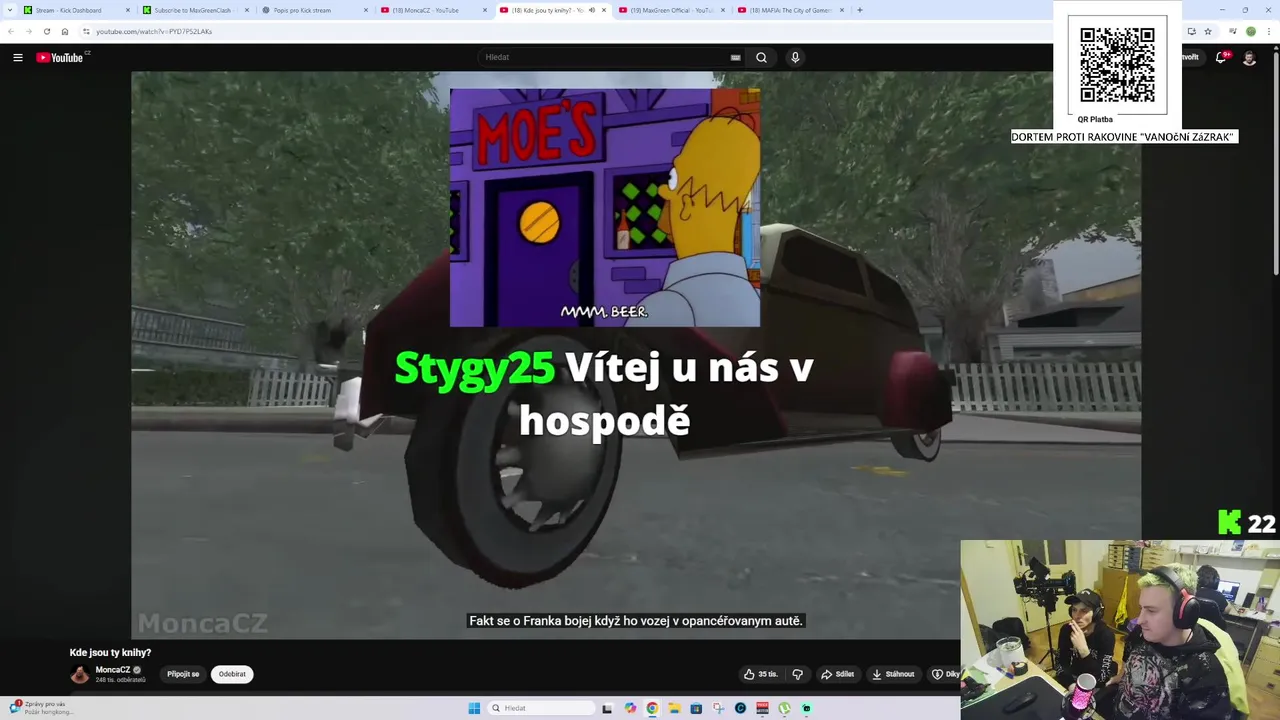Click the Windows taskbar search box
This screenshot has height=720, width=1280.
pyautogui.click(x=541, y=708)
